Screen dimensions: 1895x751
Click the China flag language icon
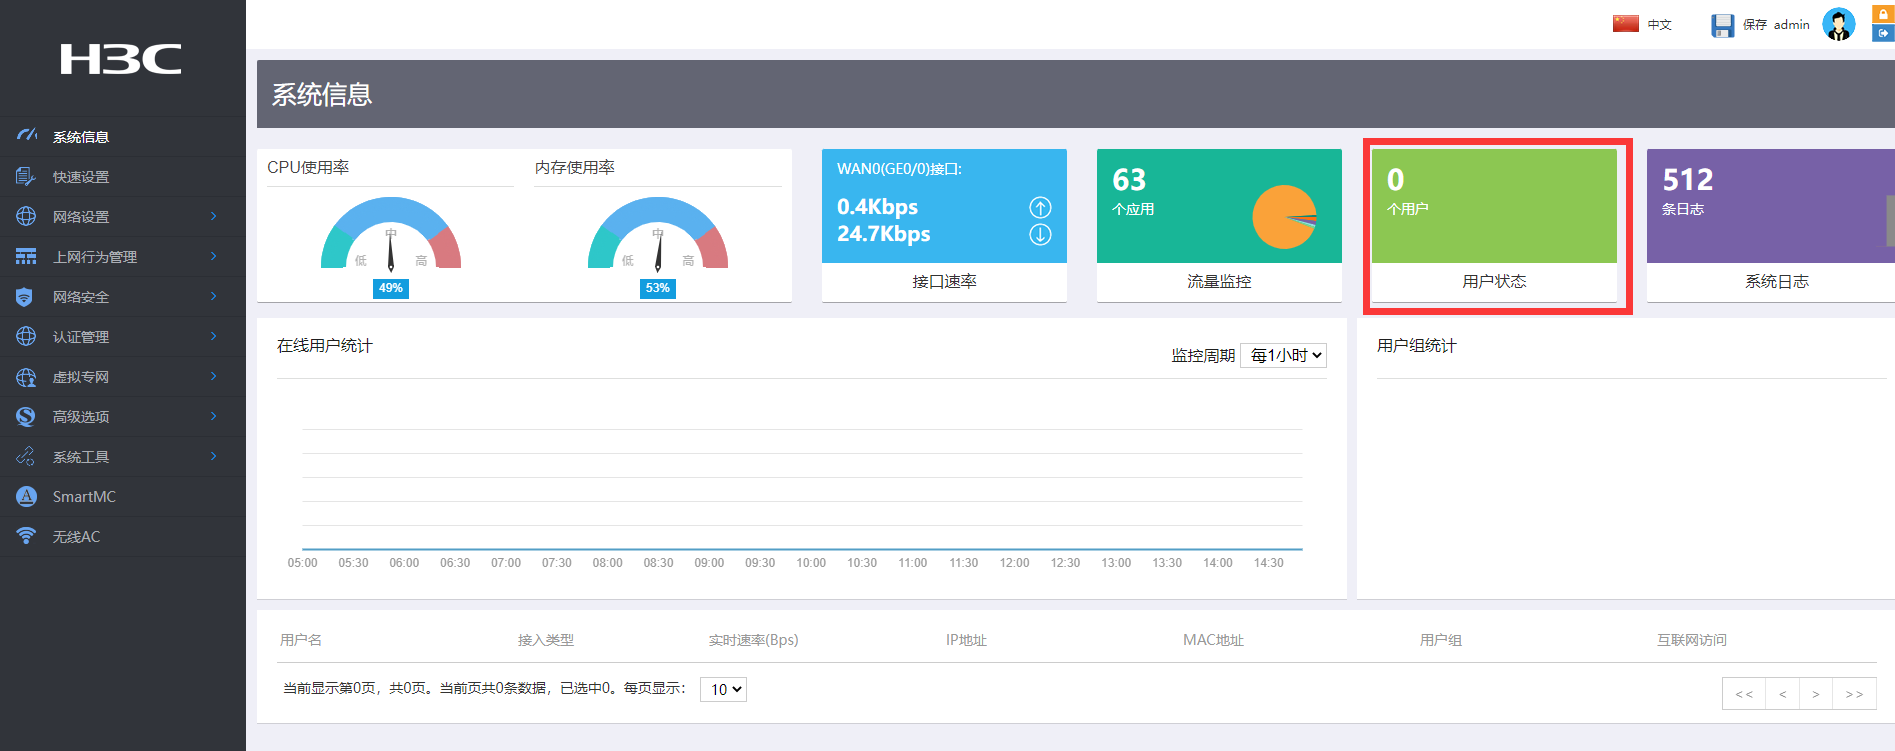pyautogui.click(x=1625, y=24)
